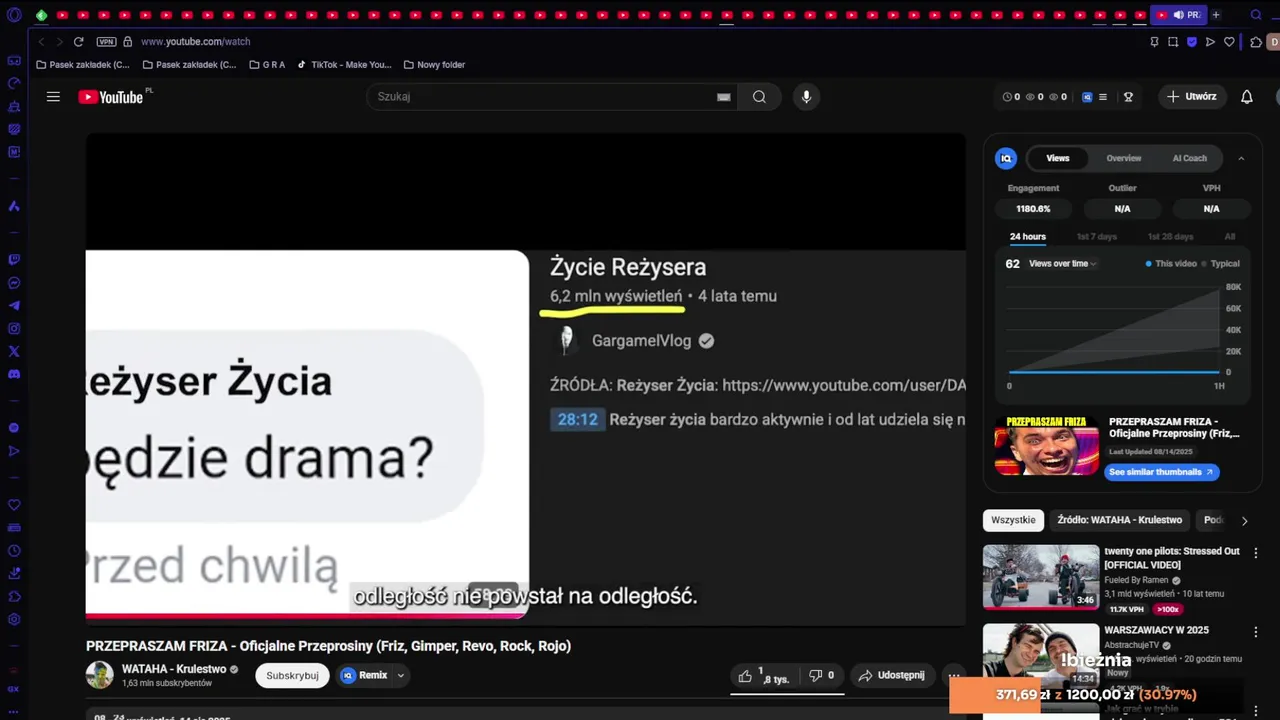Open options for WARSZAWIACY W 2025 video
Viewport: 1280px width, 720px height.
(1256, 633)
